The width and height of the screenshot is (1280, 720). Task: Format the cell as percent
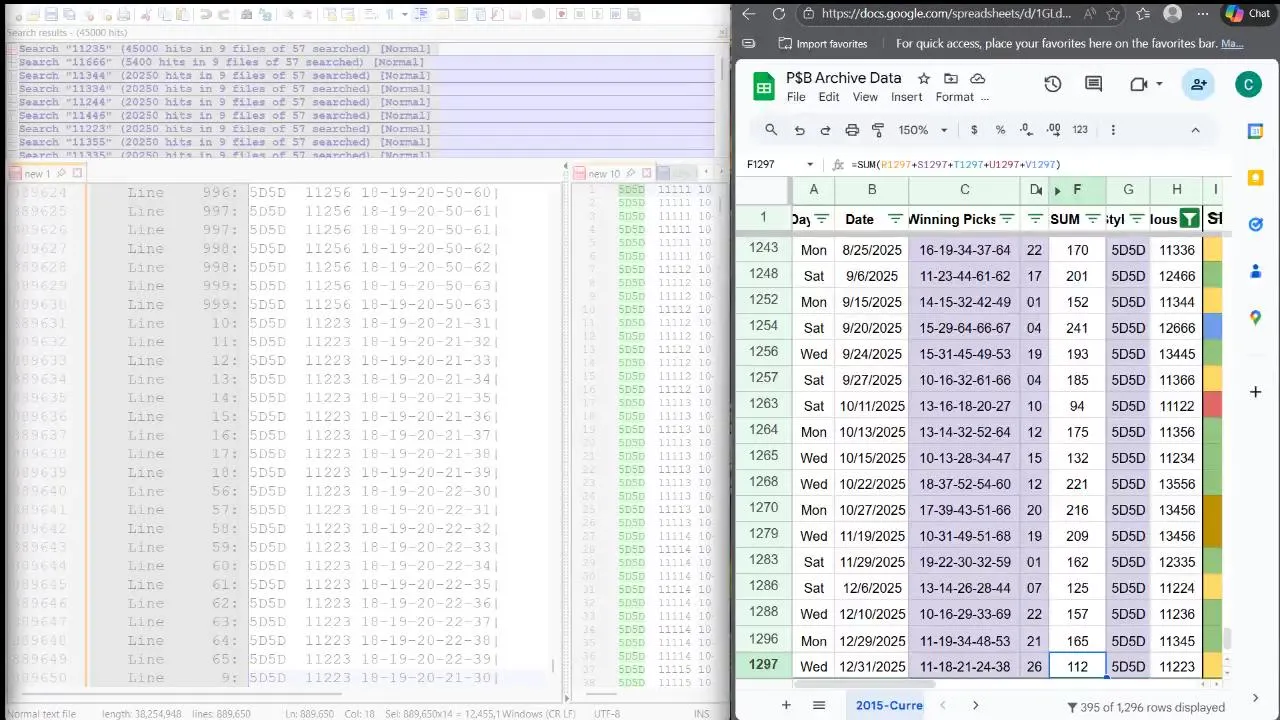(x=1000, y=130)
